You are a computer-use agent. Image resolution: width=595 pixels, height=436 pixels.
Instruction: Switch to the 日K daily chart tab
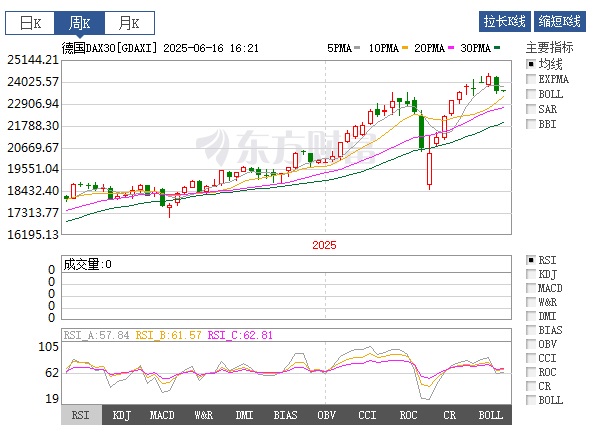coord(30,23)
